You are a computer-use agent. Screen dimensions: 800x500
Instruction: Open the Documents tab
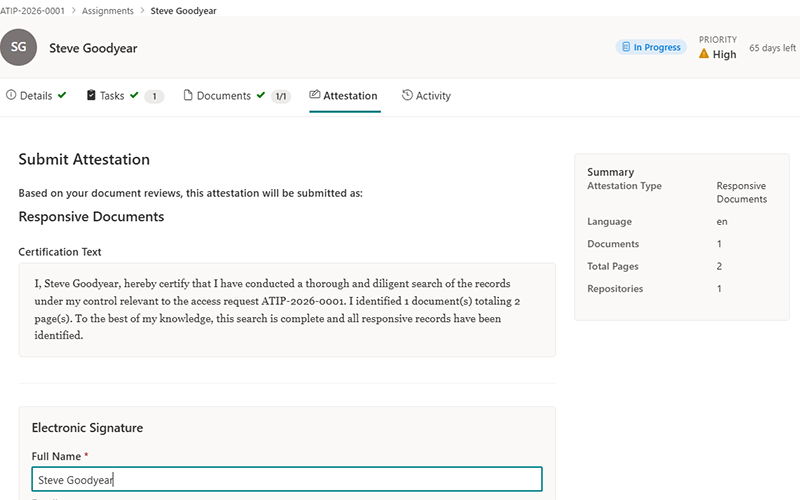pos(223,96)
